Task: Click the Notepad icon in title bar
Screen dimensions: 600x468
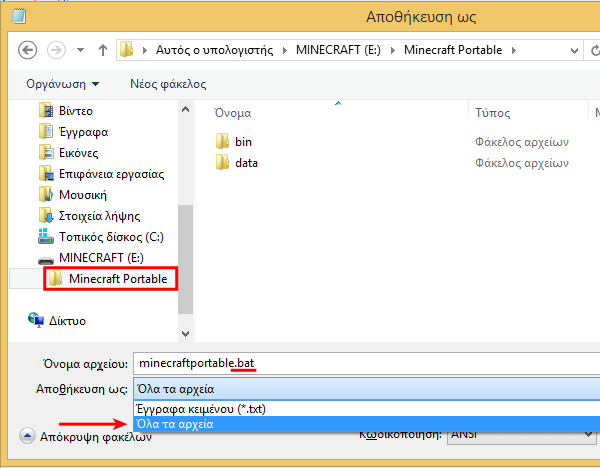Action: coord(18,16)
